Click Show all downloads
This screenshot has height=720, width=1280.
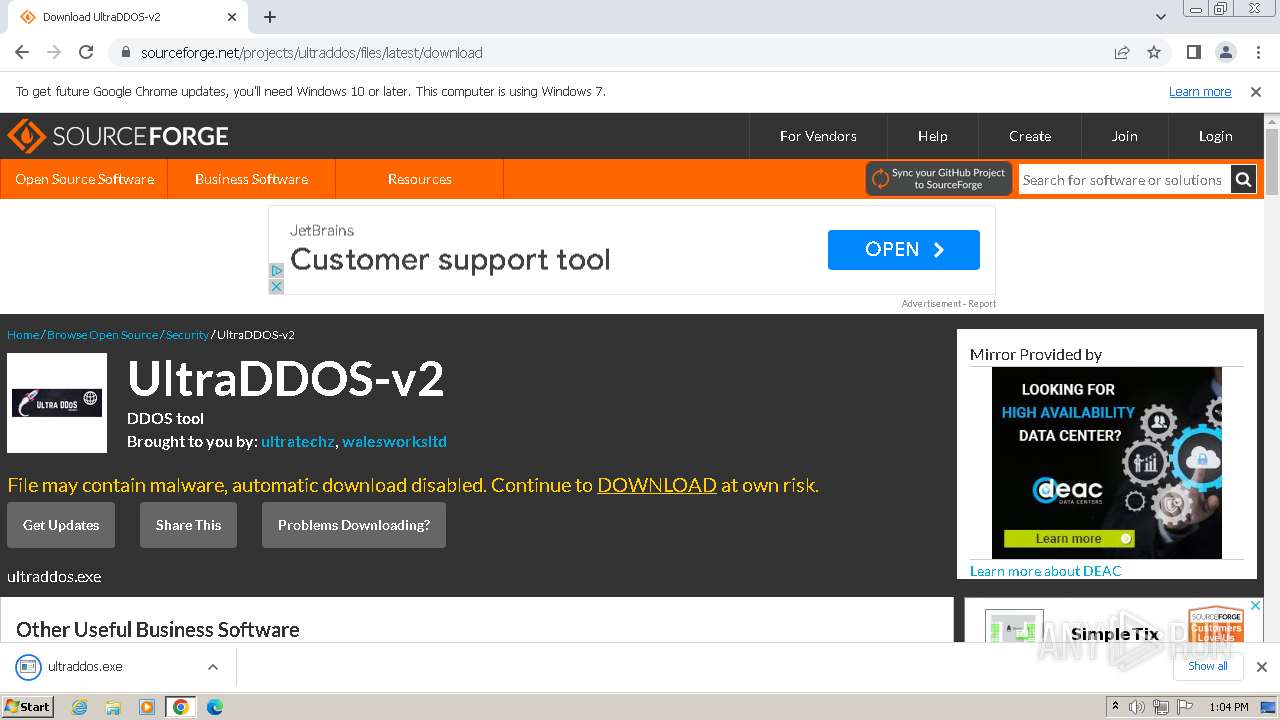click(1208, 666)
